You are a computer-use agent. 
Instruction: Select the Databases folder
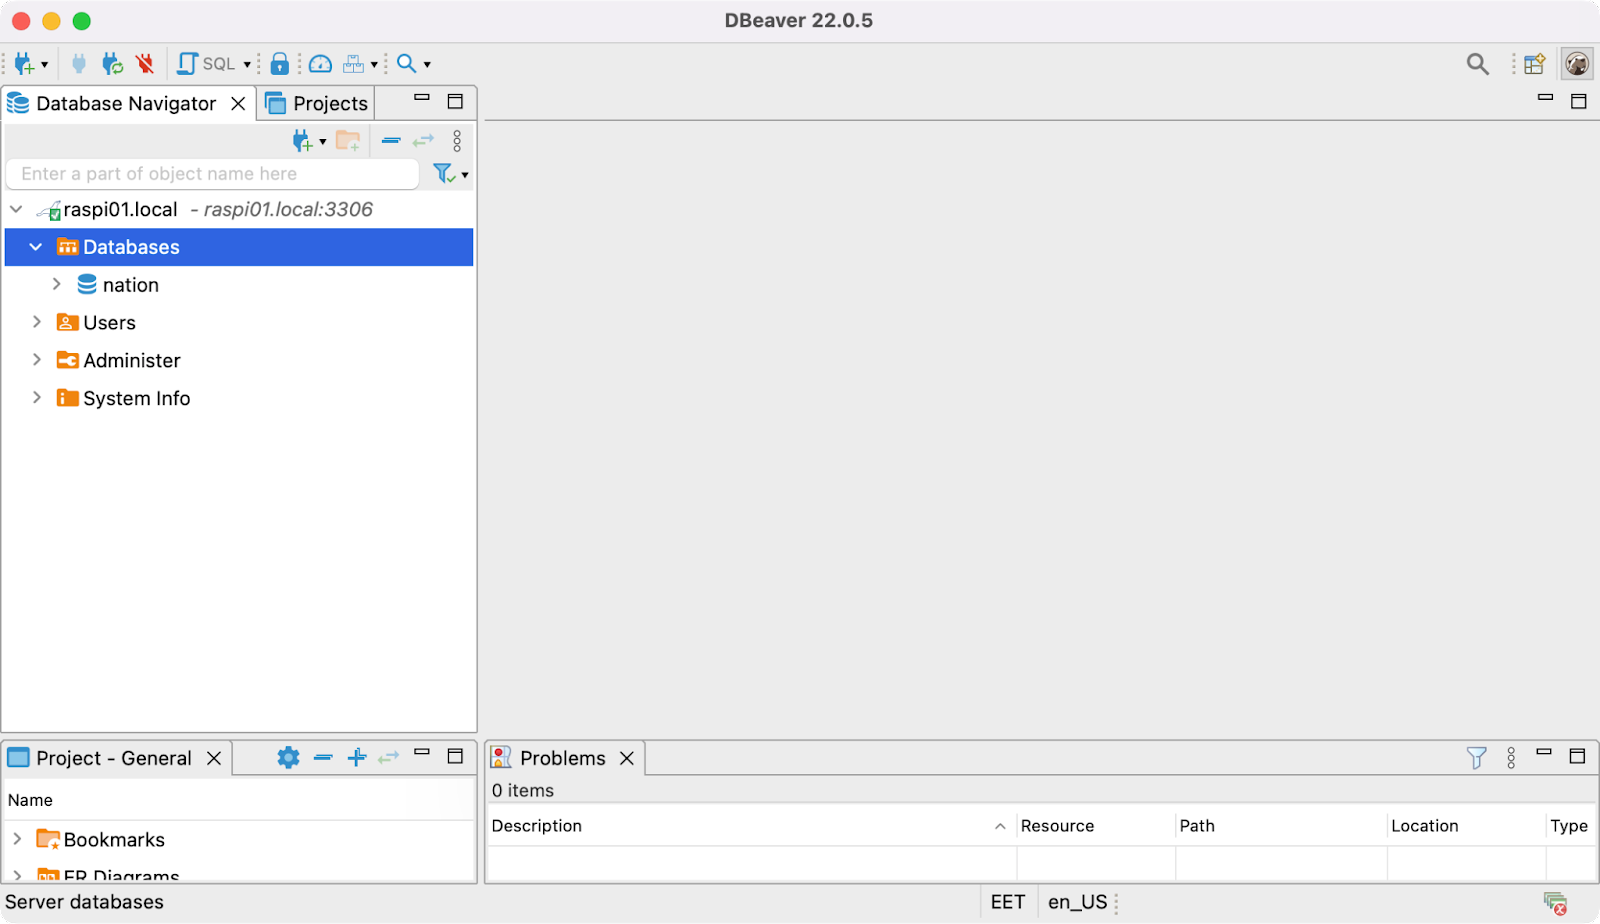point(131,247)
